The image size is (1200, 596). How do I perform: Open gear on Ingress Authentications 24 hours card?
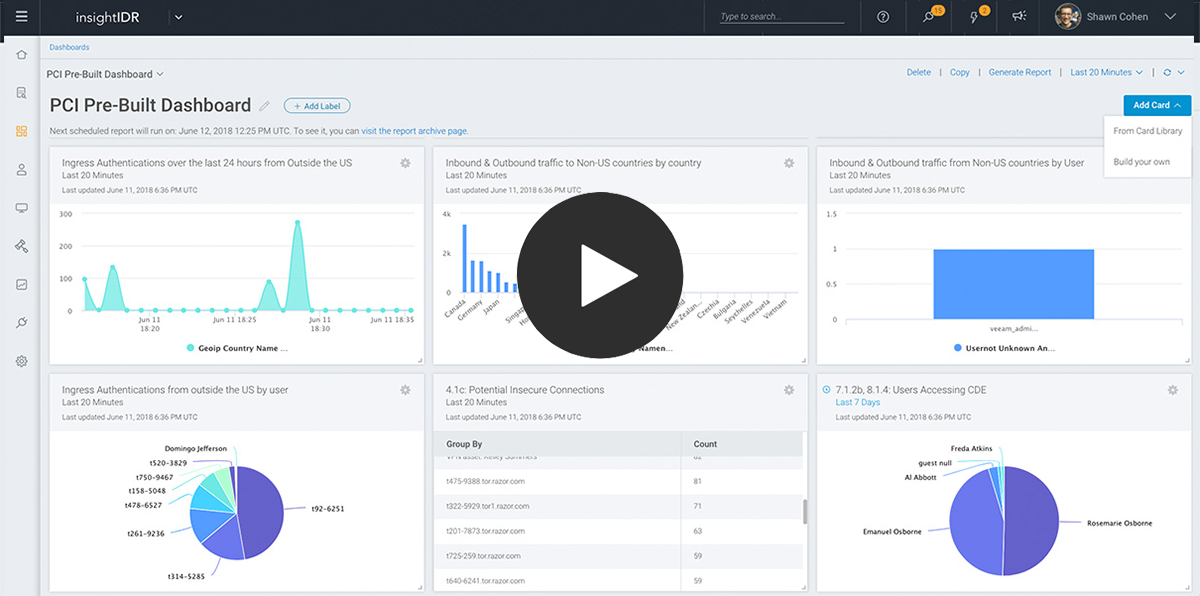point(405,163)
